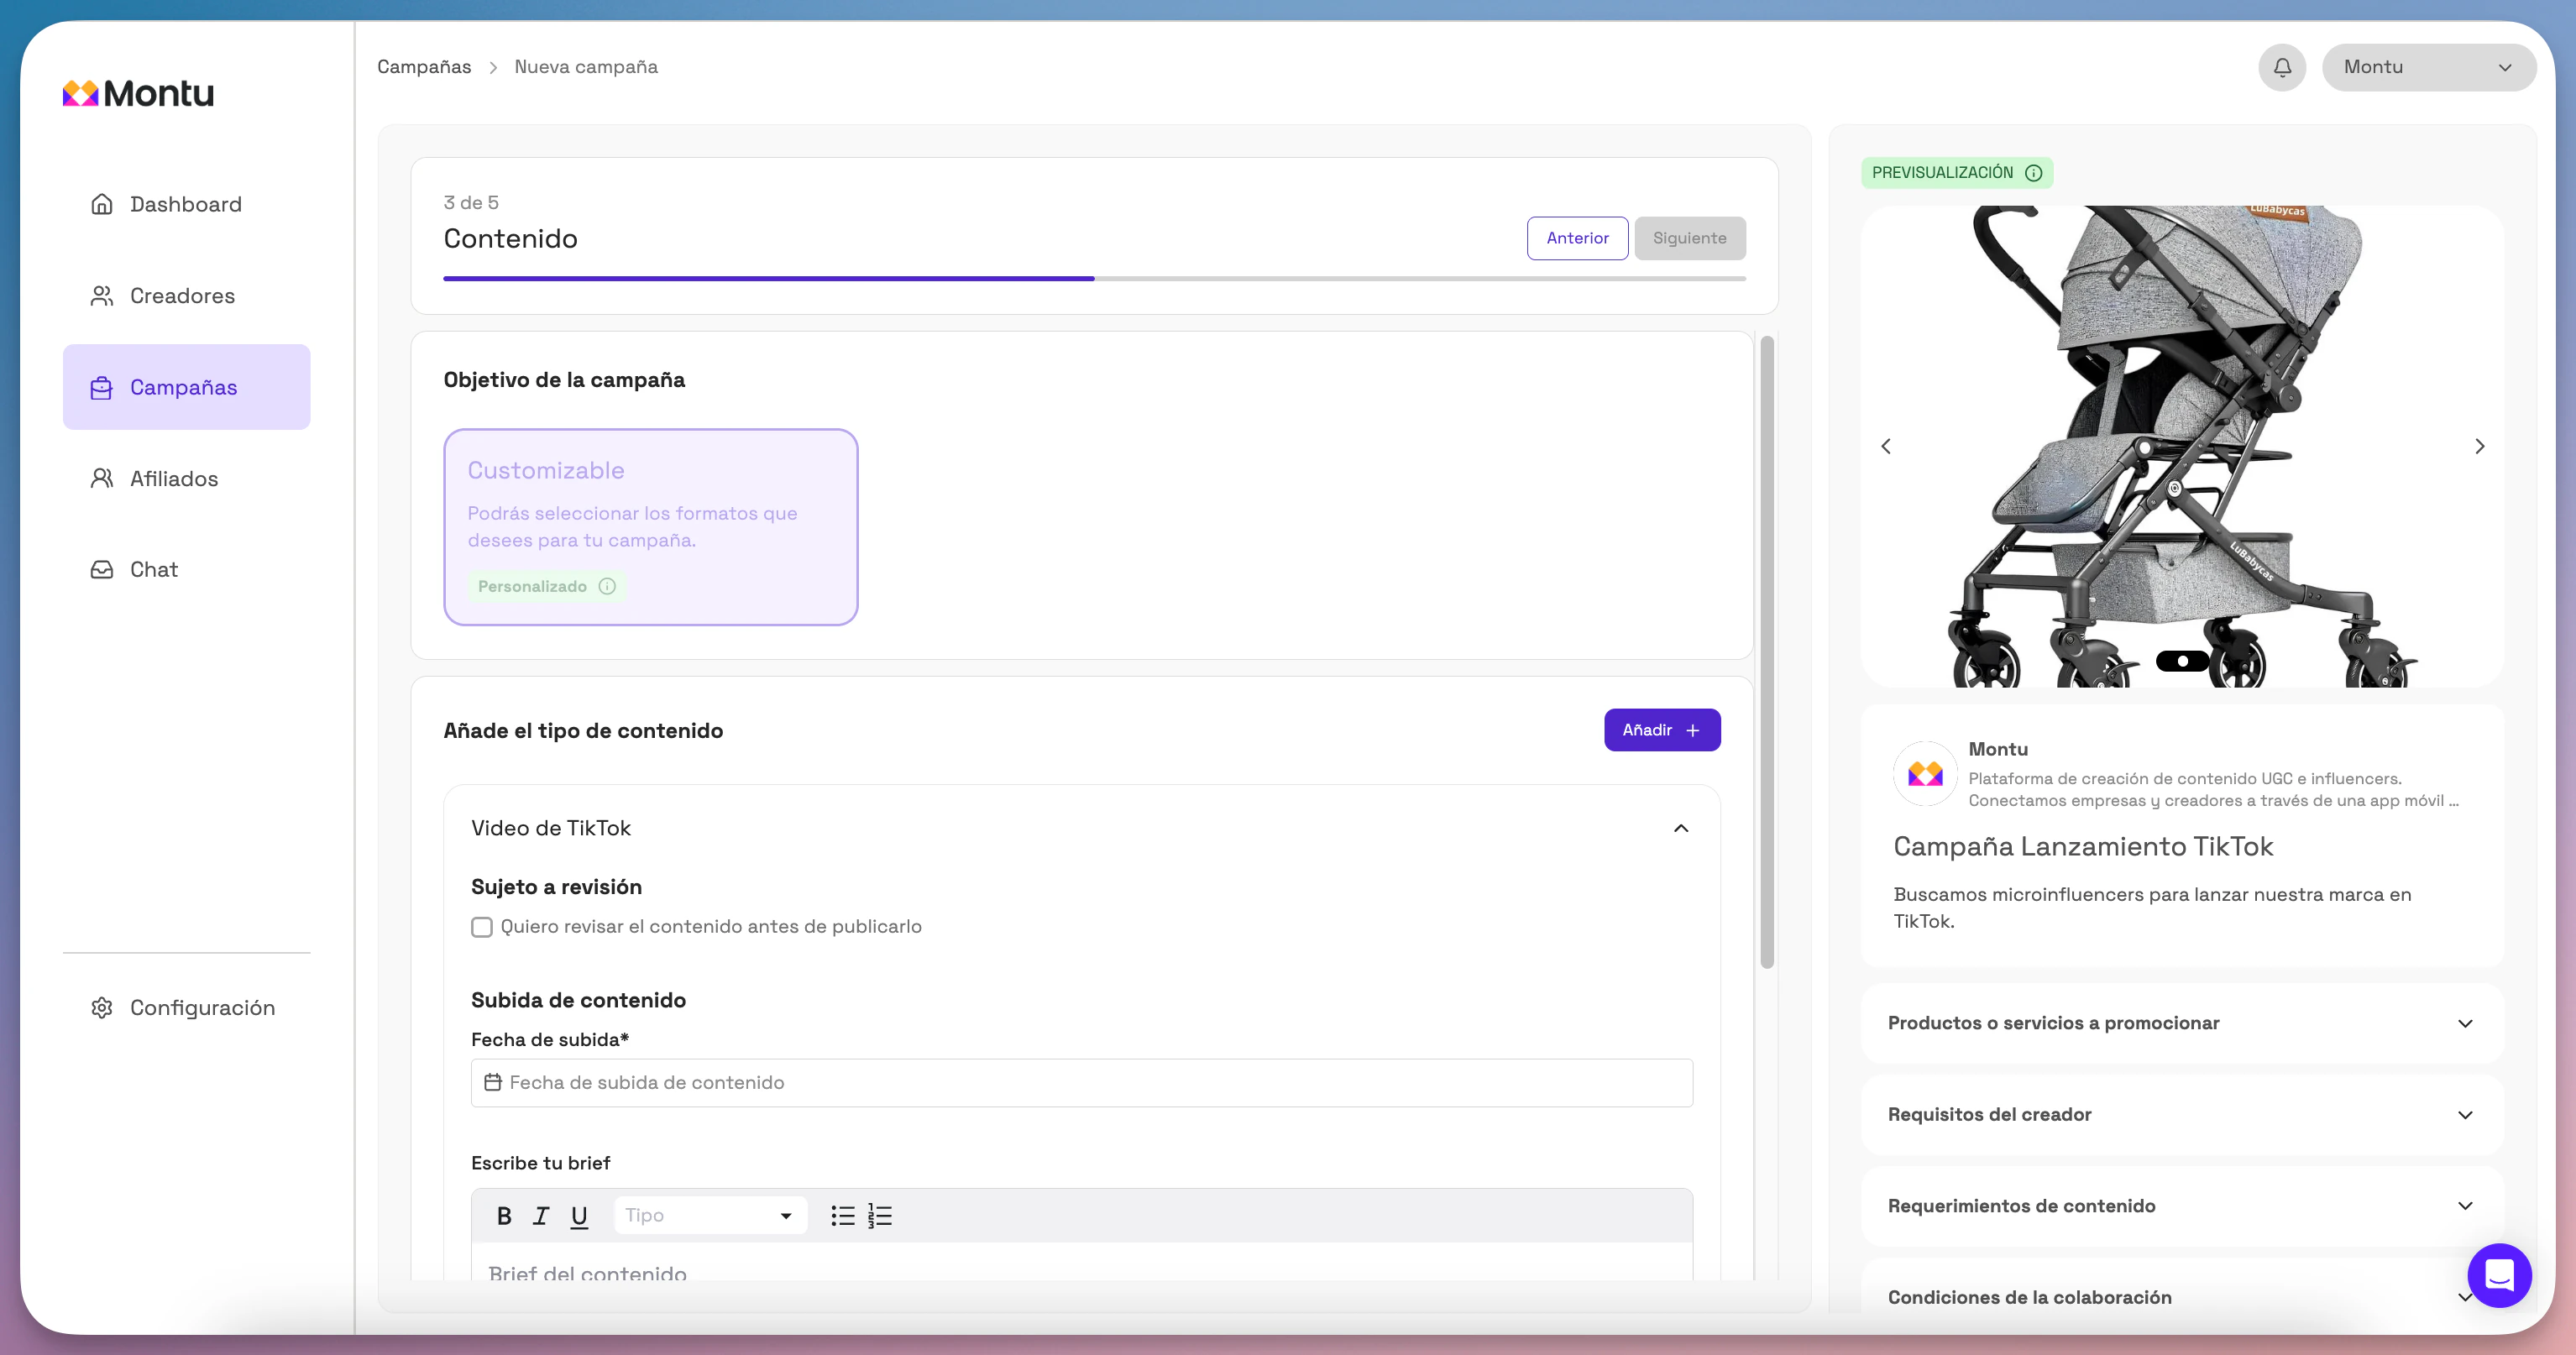Click the form's vertical scrollbar

tap(1767, 652)
